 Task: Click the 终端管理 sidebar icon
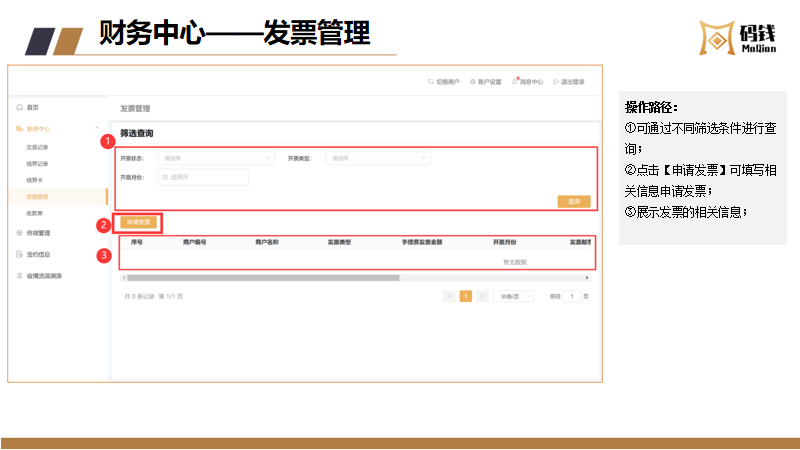coord(19,232)
